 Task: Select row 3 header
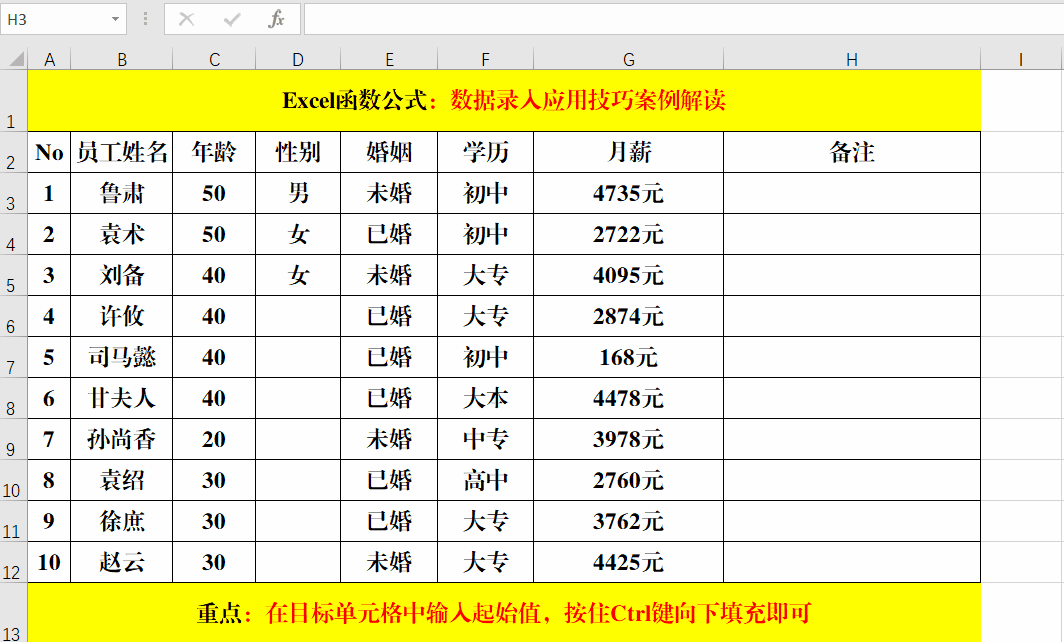pyautogui.click(x=14, y=193)
